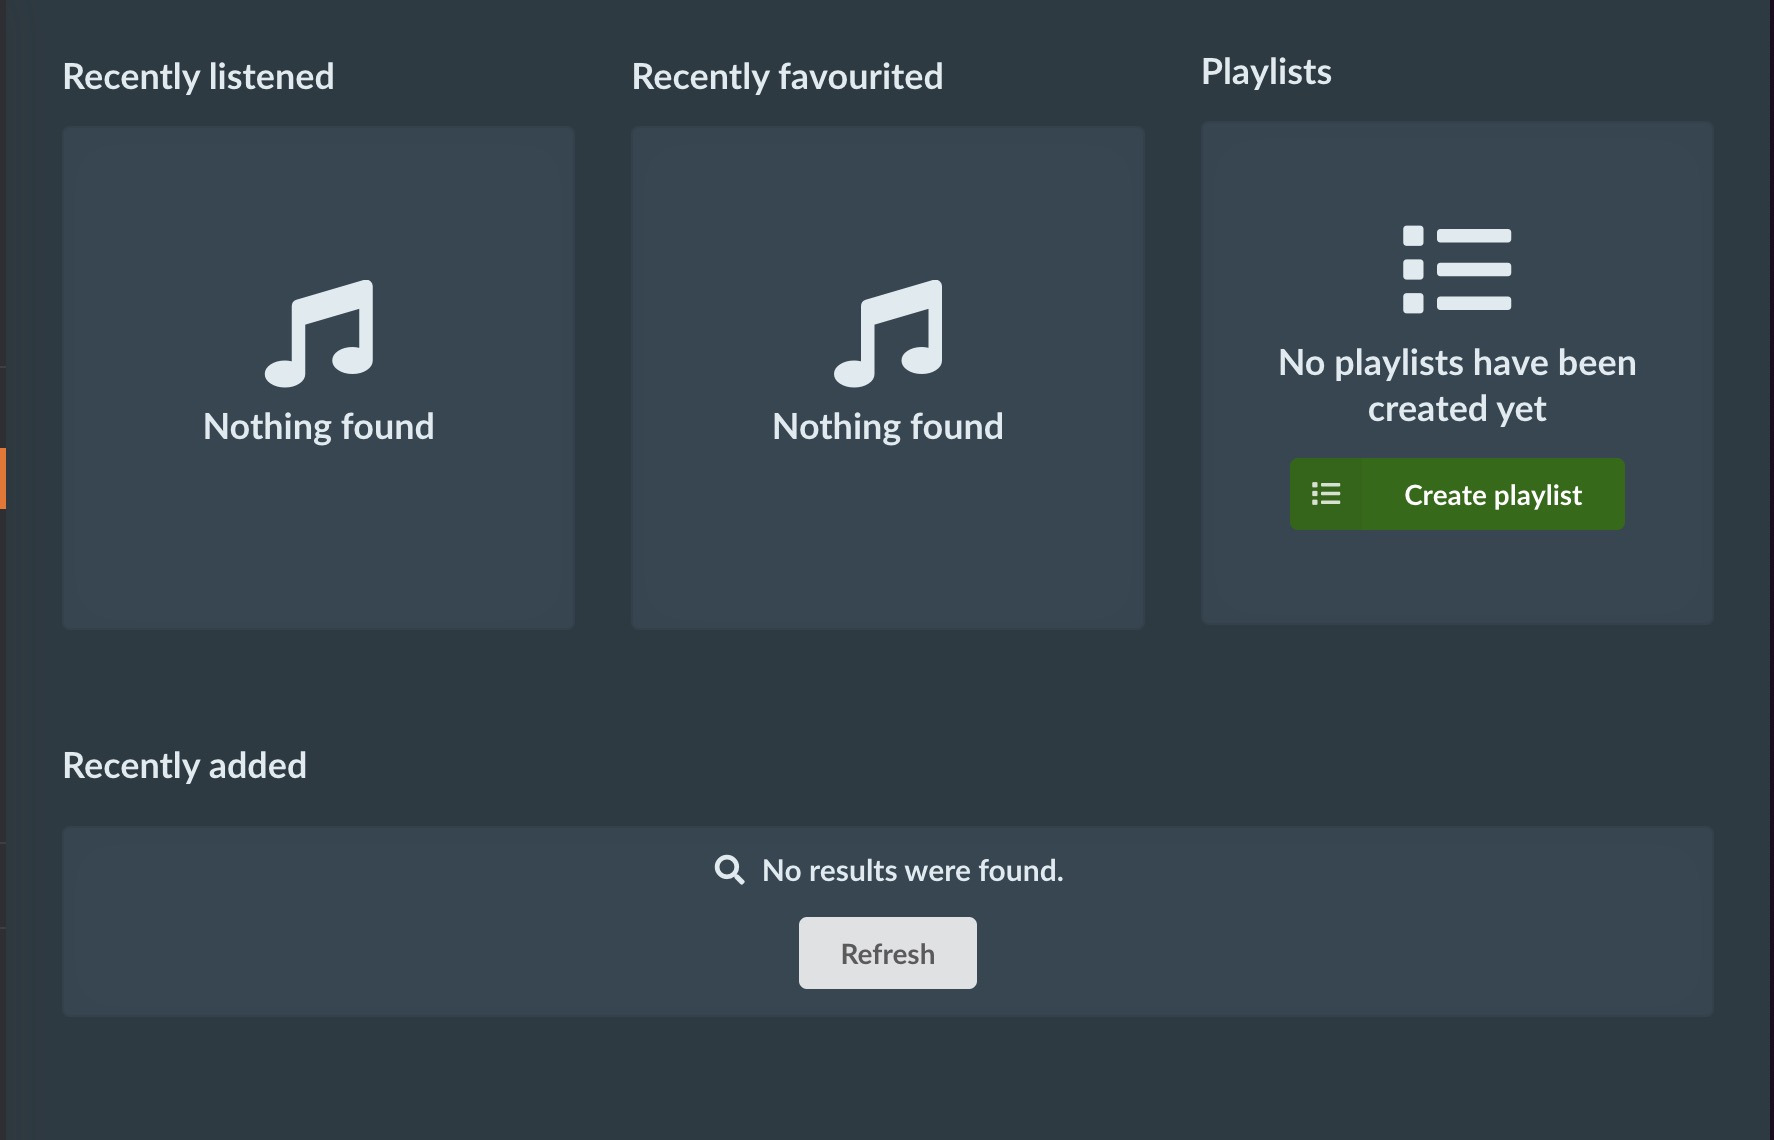Viewport: 1774px width, 1140px height.
Task: Open the Recently listened section heading
Action: point(199,76)
